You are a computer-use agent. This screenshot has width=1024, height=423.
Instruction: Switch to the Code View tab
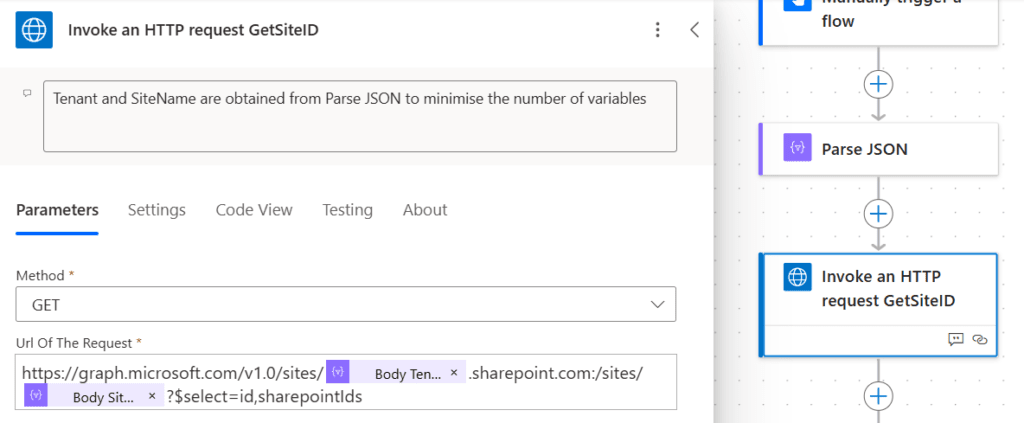(x=254, y=210)
